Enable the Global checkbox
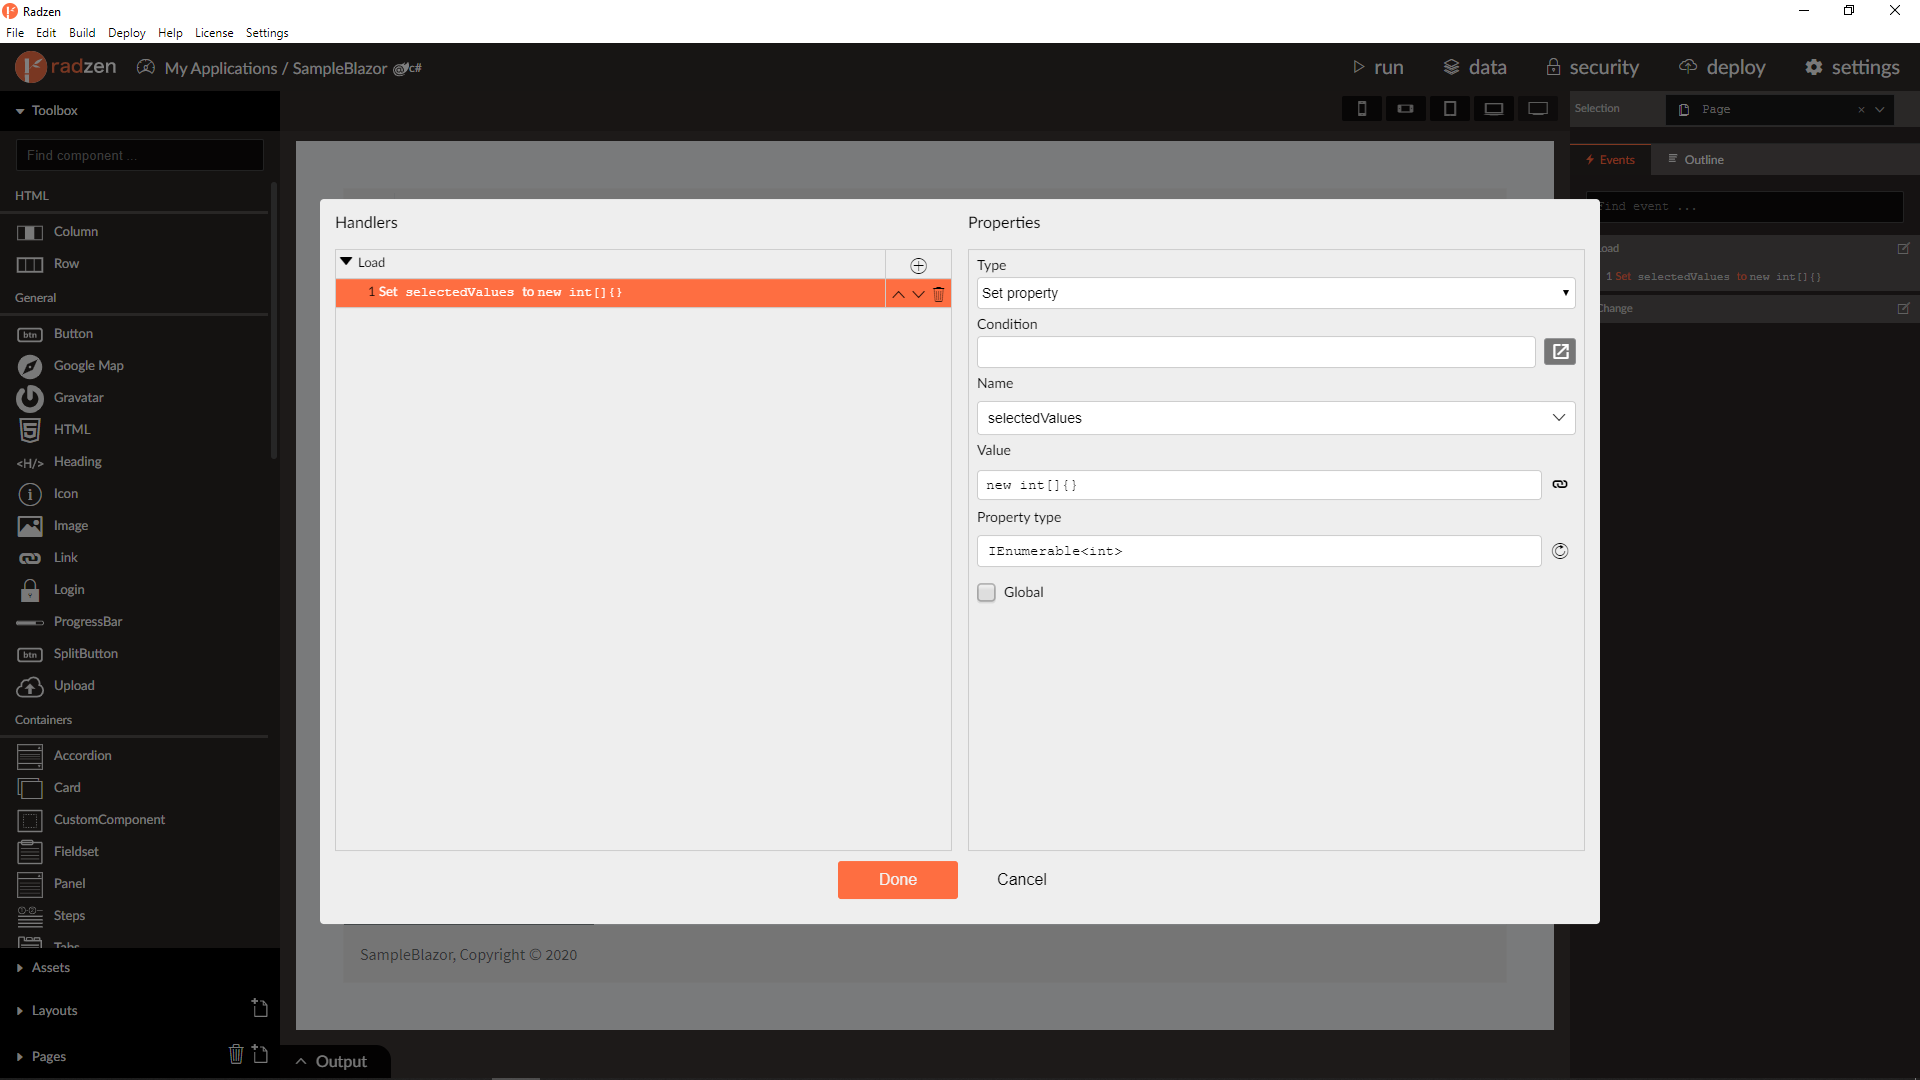The image size is (1920, 1080). [987, 593]
